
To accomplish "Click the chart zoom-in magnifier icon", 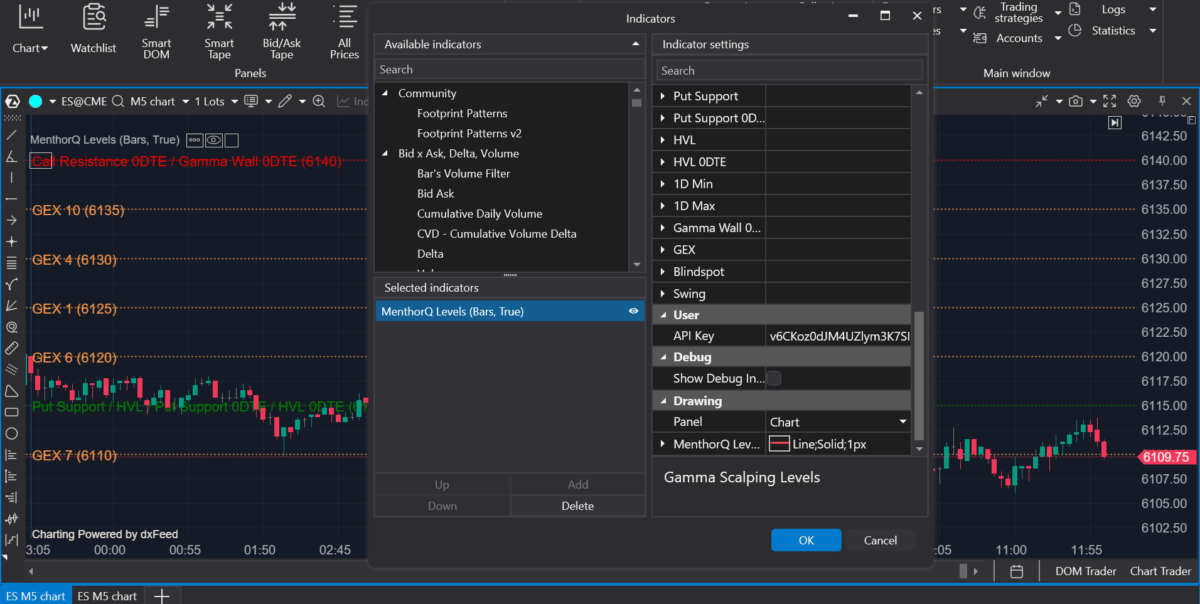I will tap(319, 101).
